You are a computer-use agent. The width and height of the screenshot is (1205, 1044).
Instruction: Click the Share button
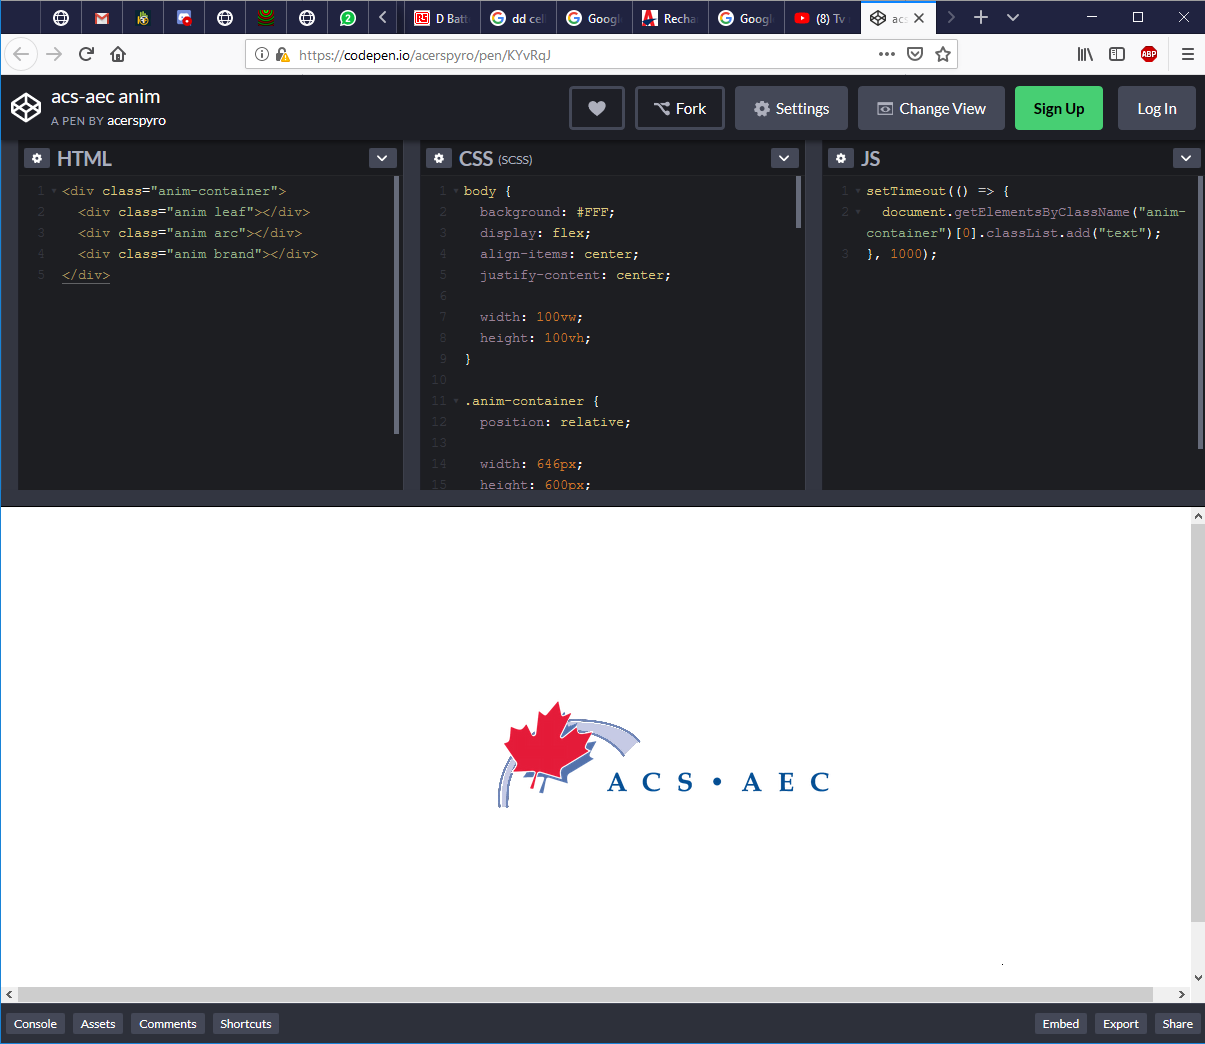point(1178,1024)
